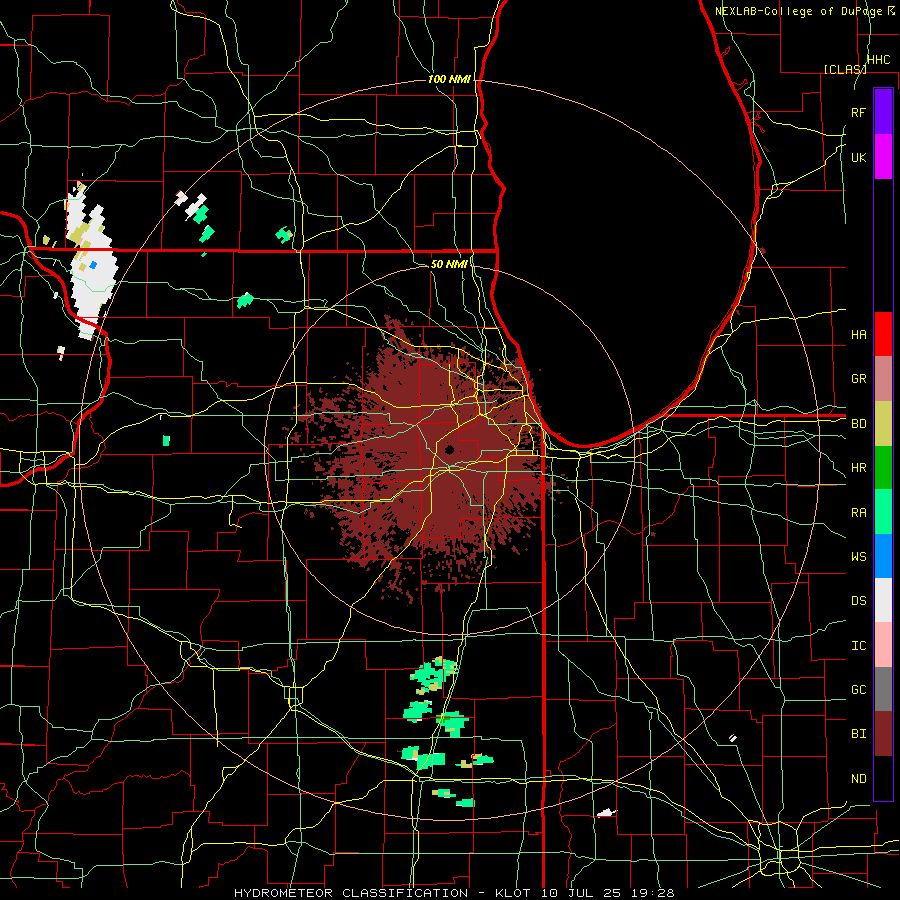Click the blue wet snow pixel in white echo
Image resolution: width=900 pixels, height=900 pixels.
93,265
